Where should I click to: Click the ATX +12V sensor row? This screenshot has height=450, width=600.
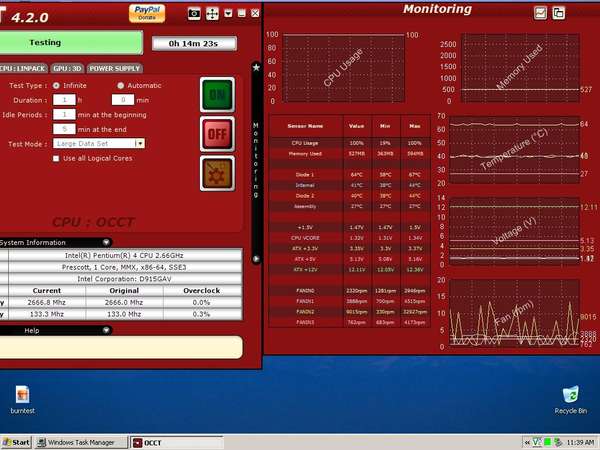click(x=349, y=270)
